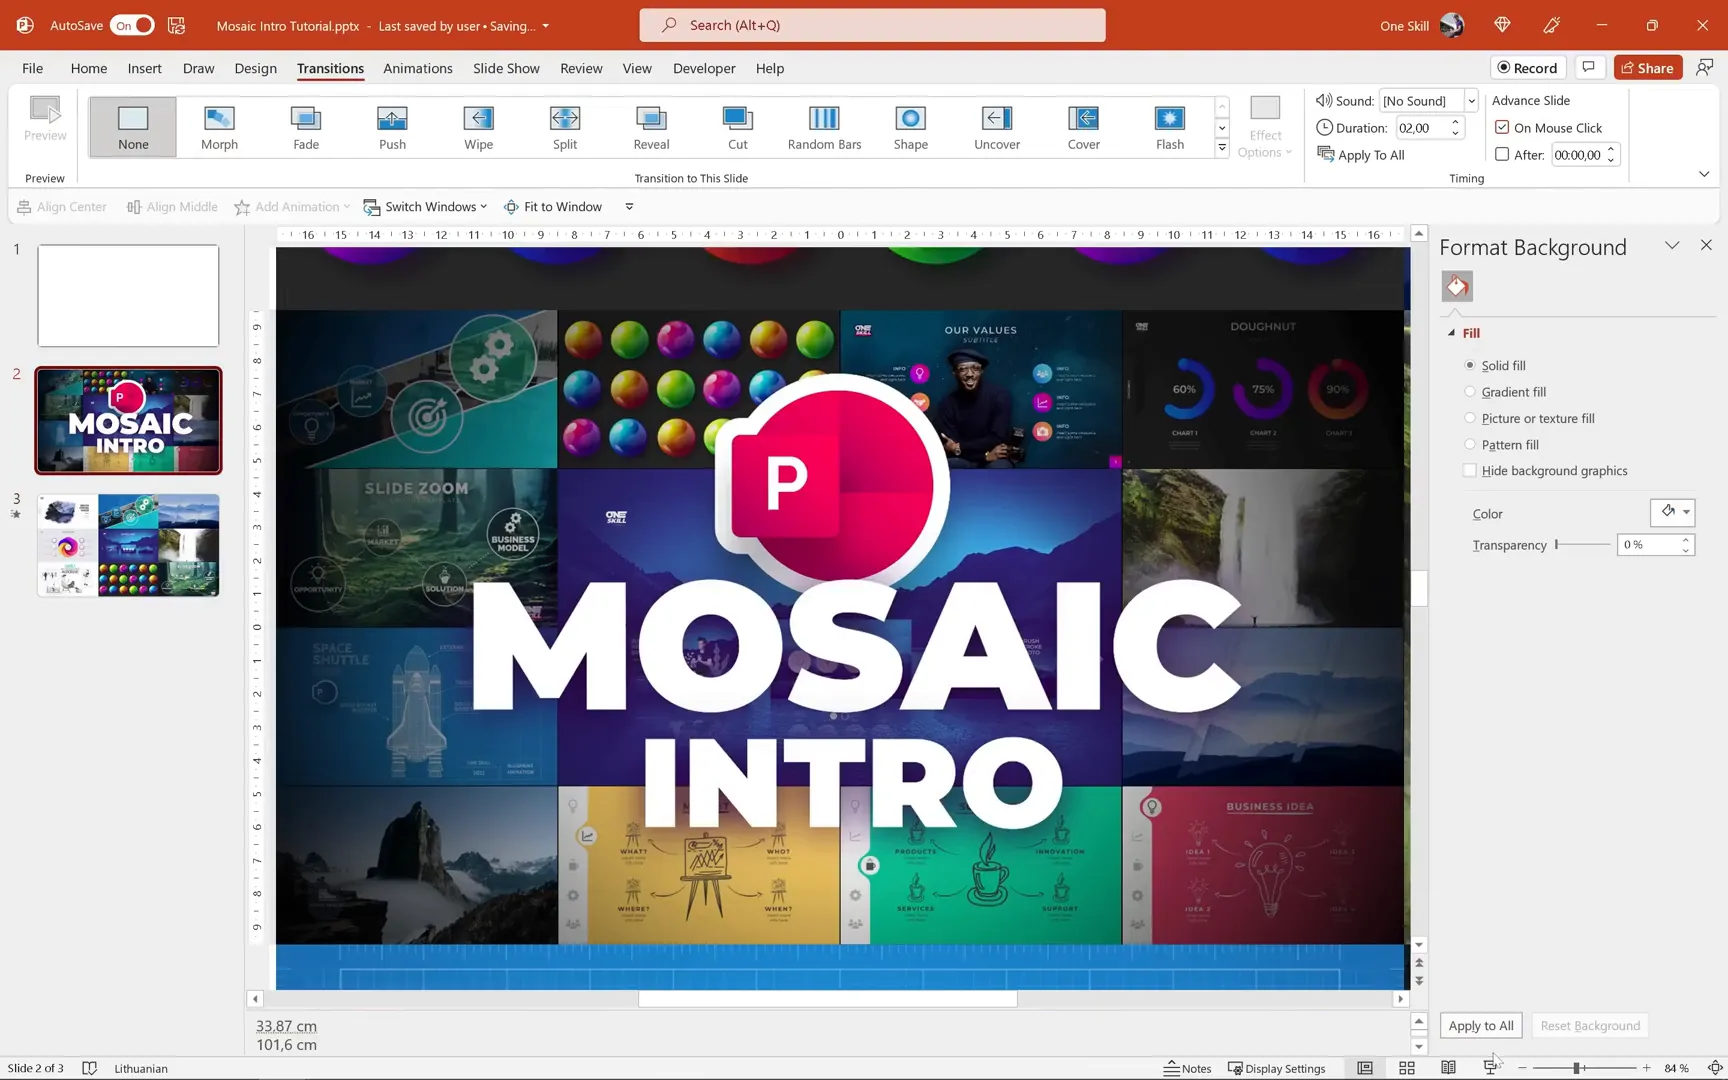This screenshot has width=1728, height=1080.
Task: Switch to Reading View
Action: (x=1448, y=1068)
